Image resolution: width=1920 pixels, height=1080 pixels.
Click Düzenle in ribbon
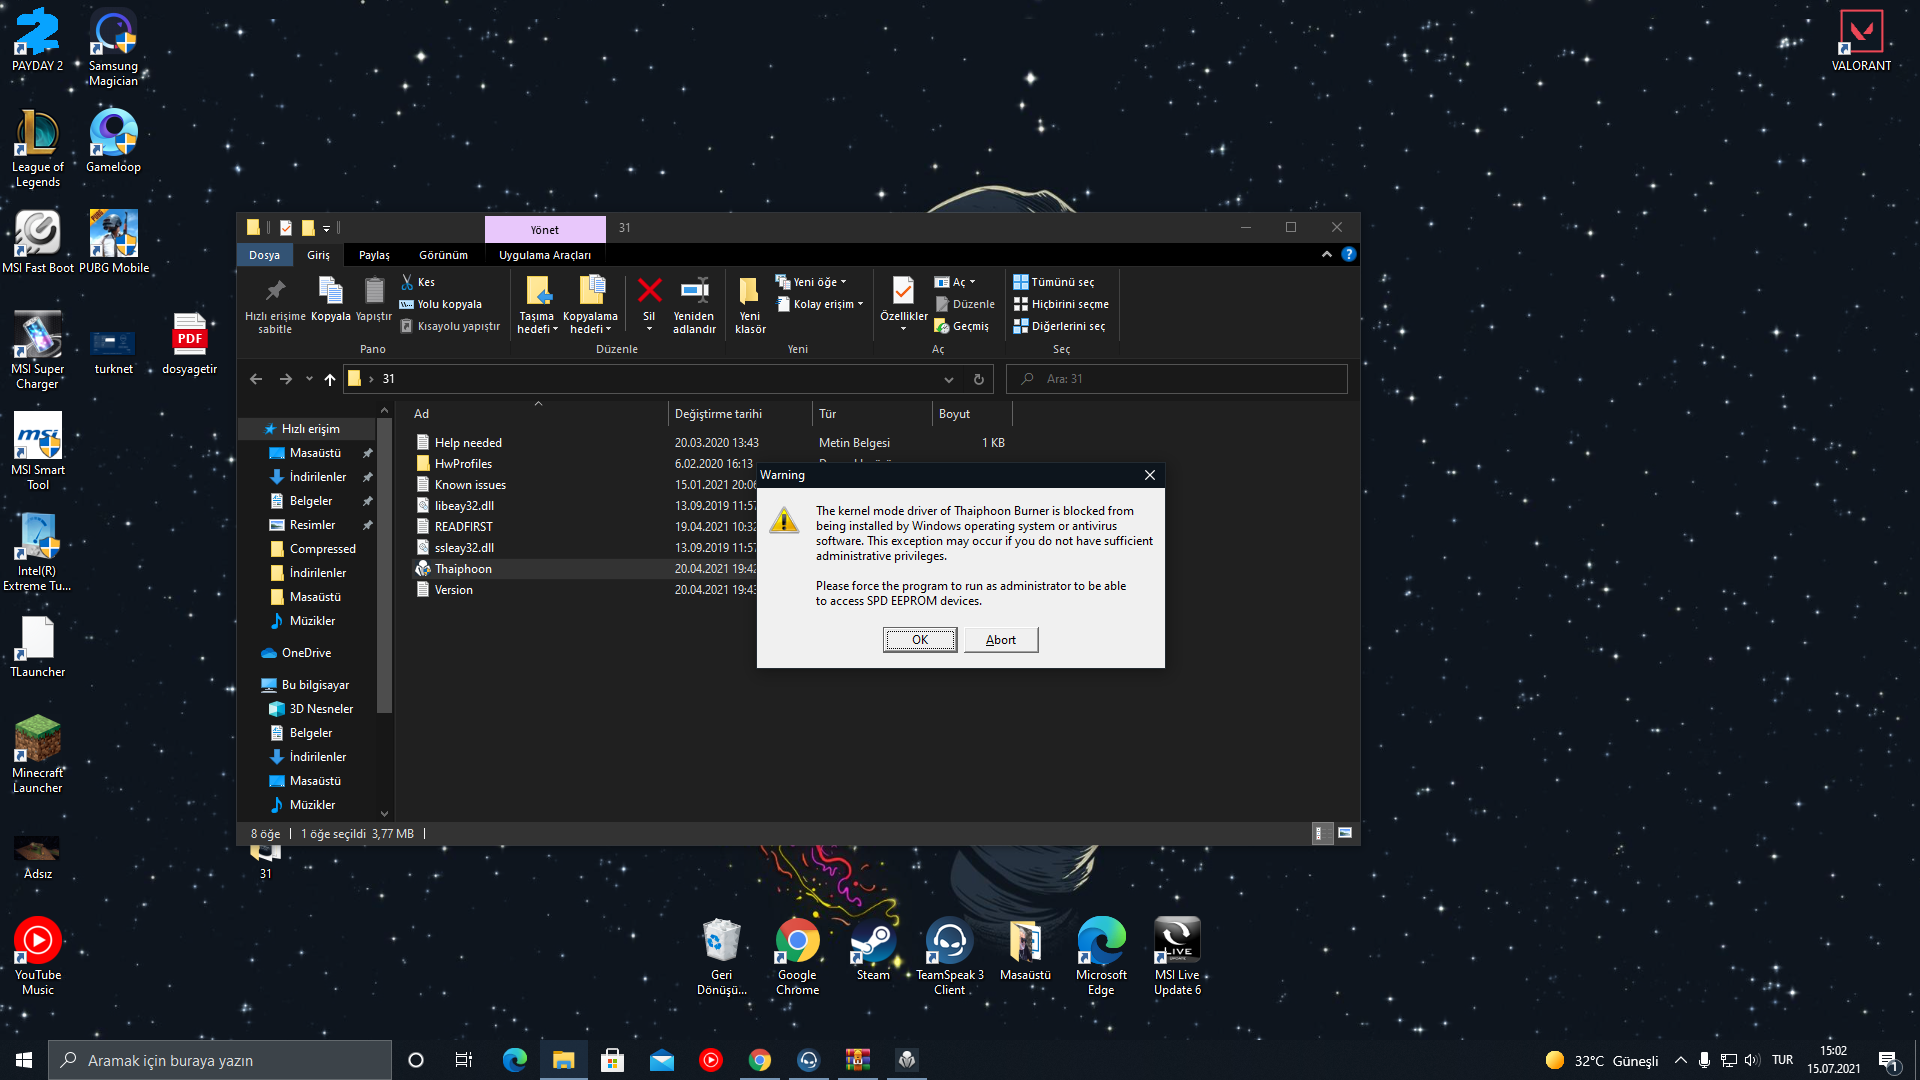tap(965, 304)
